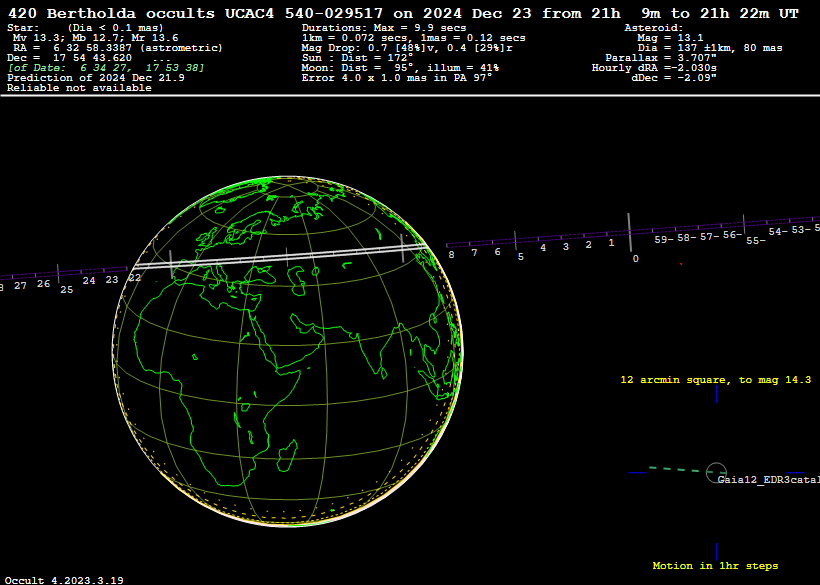Click the asteroid 'Mag = 13.1' value

coord(670,38)
